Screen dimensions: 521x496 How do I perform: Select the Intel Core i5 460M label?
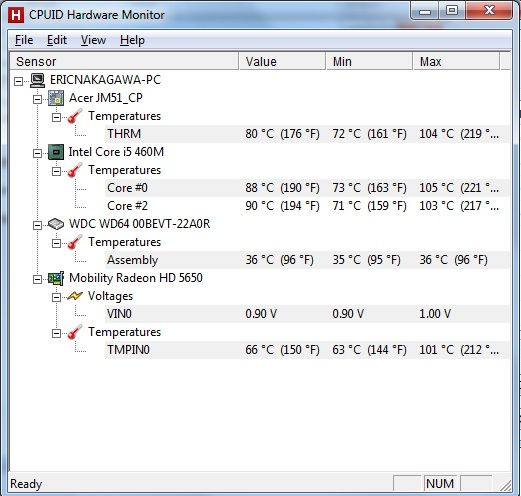pyautogui.click(x=116, y=152)
